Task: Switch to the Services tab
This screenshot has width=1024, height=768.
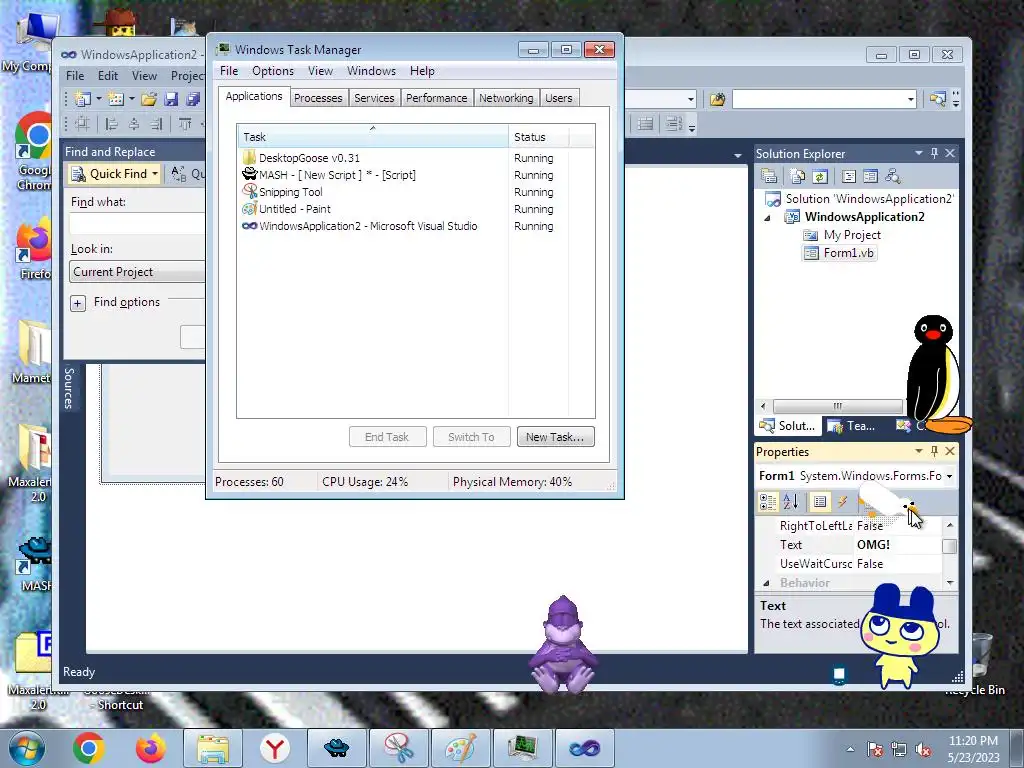Action: point(374,98)
